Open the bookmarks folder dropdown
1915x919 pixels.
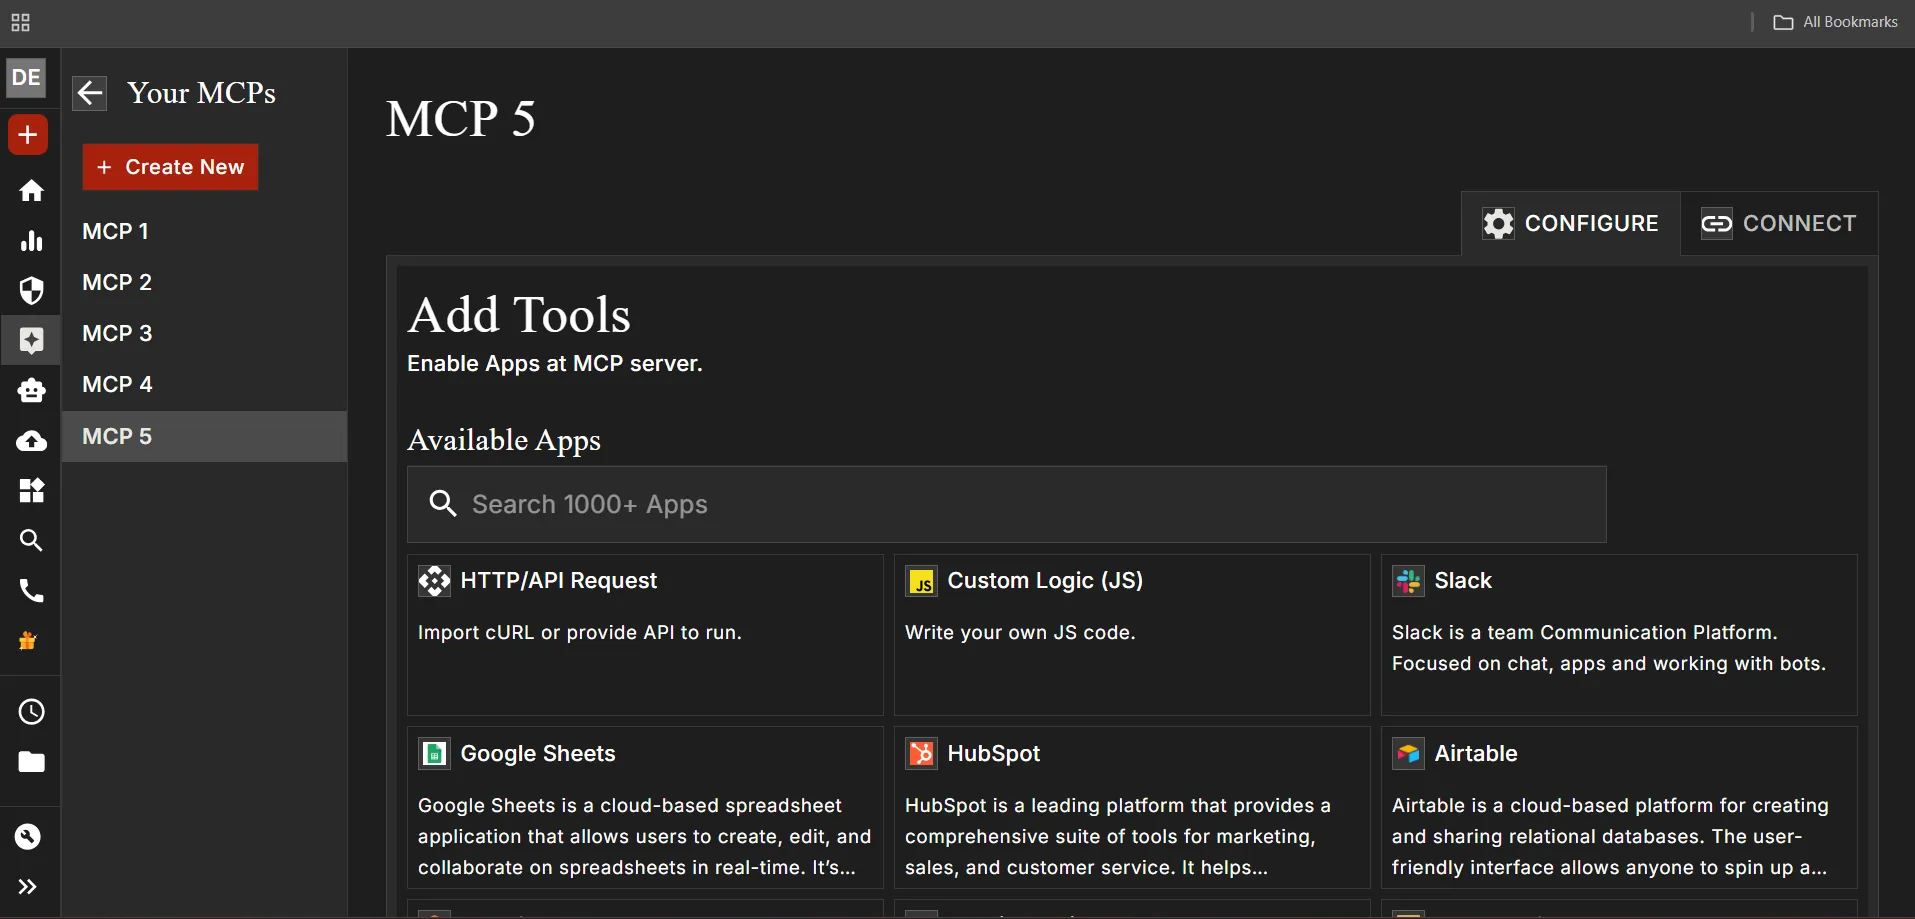click(1836, 21)
